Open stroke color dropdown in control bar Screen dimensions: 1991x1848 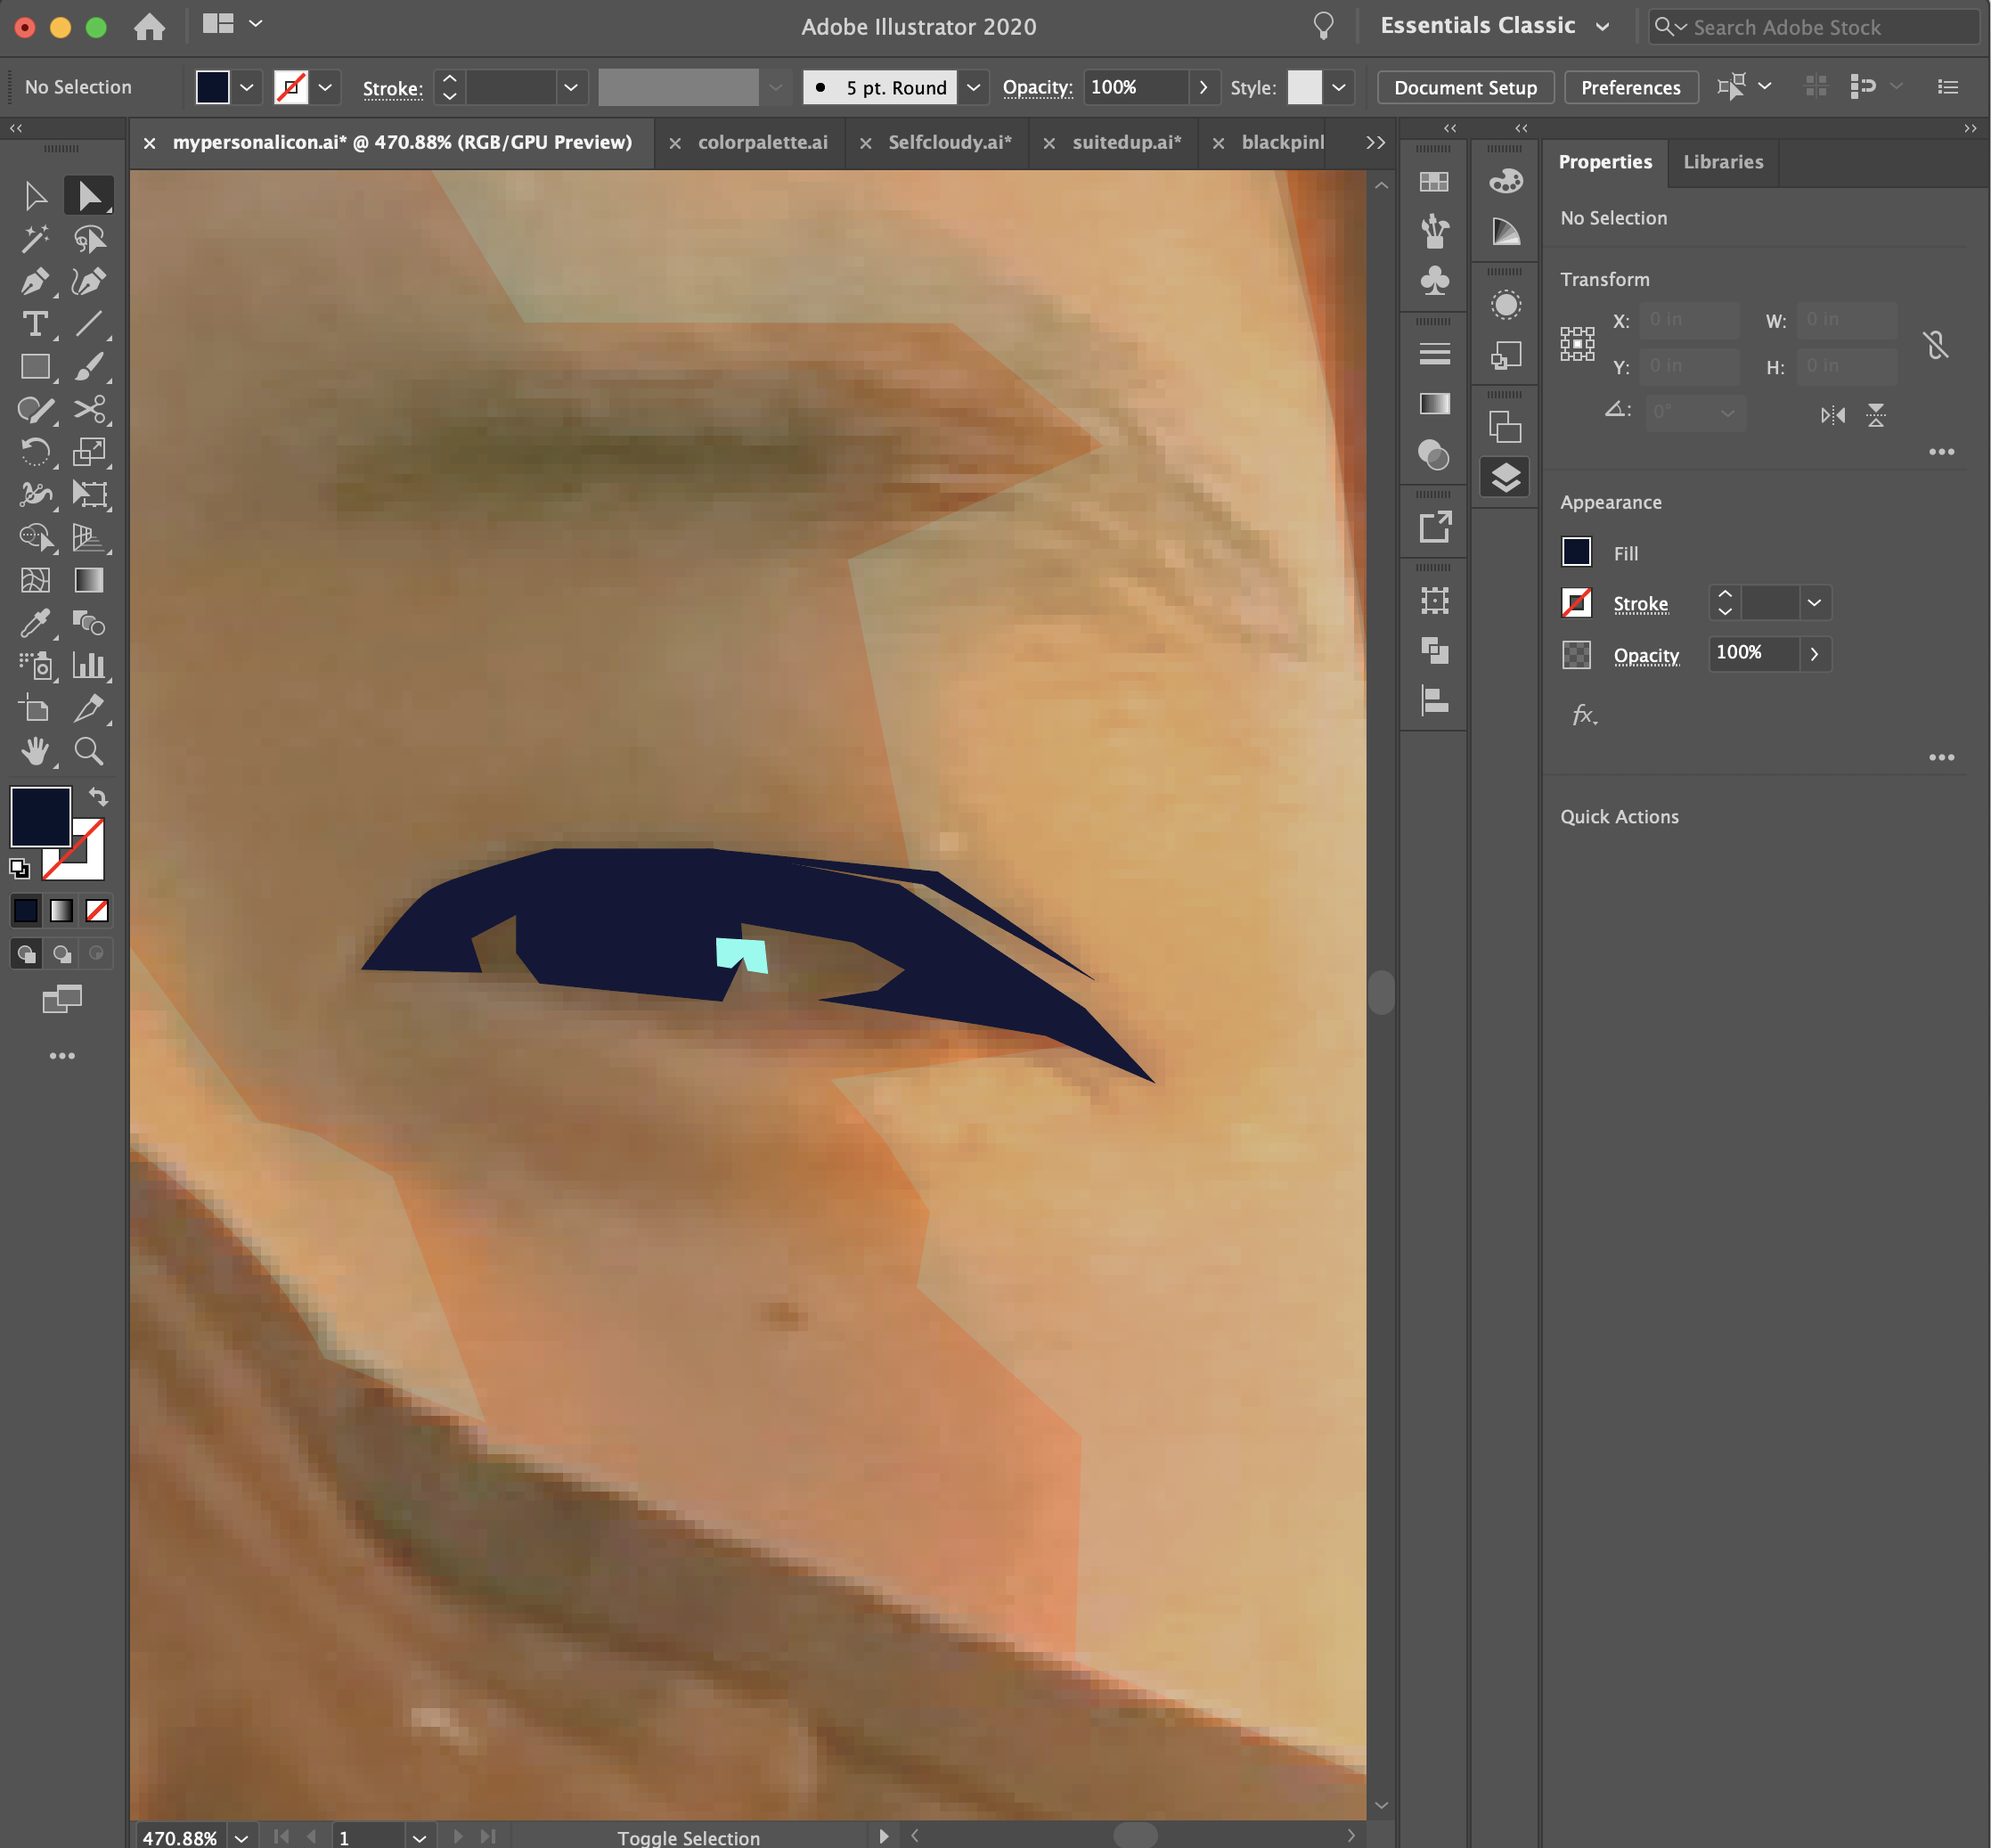coord(326,87)
